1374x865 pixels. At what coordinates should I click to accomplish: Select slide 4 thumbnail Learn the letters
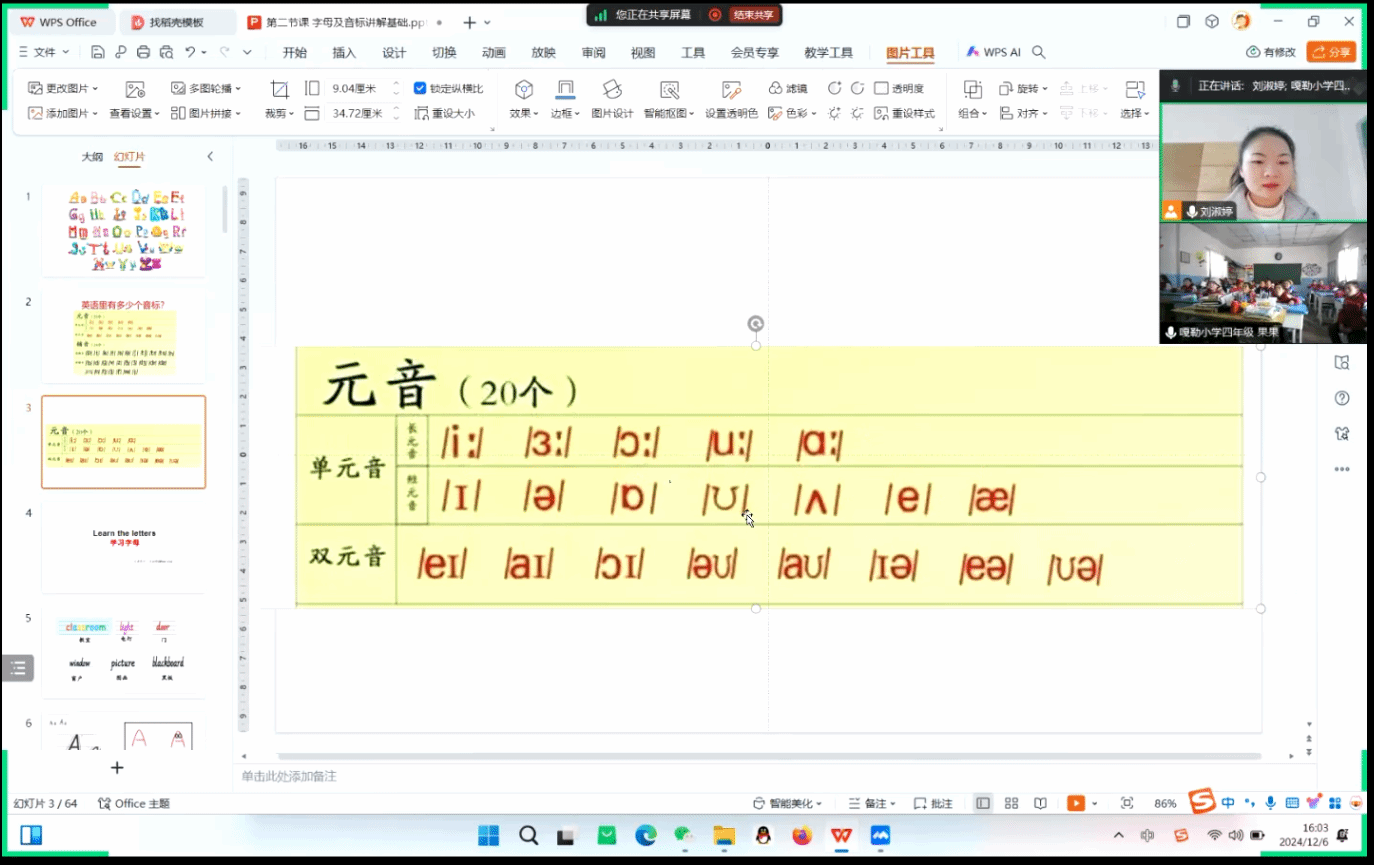click(x=124, y=547)
